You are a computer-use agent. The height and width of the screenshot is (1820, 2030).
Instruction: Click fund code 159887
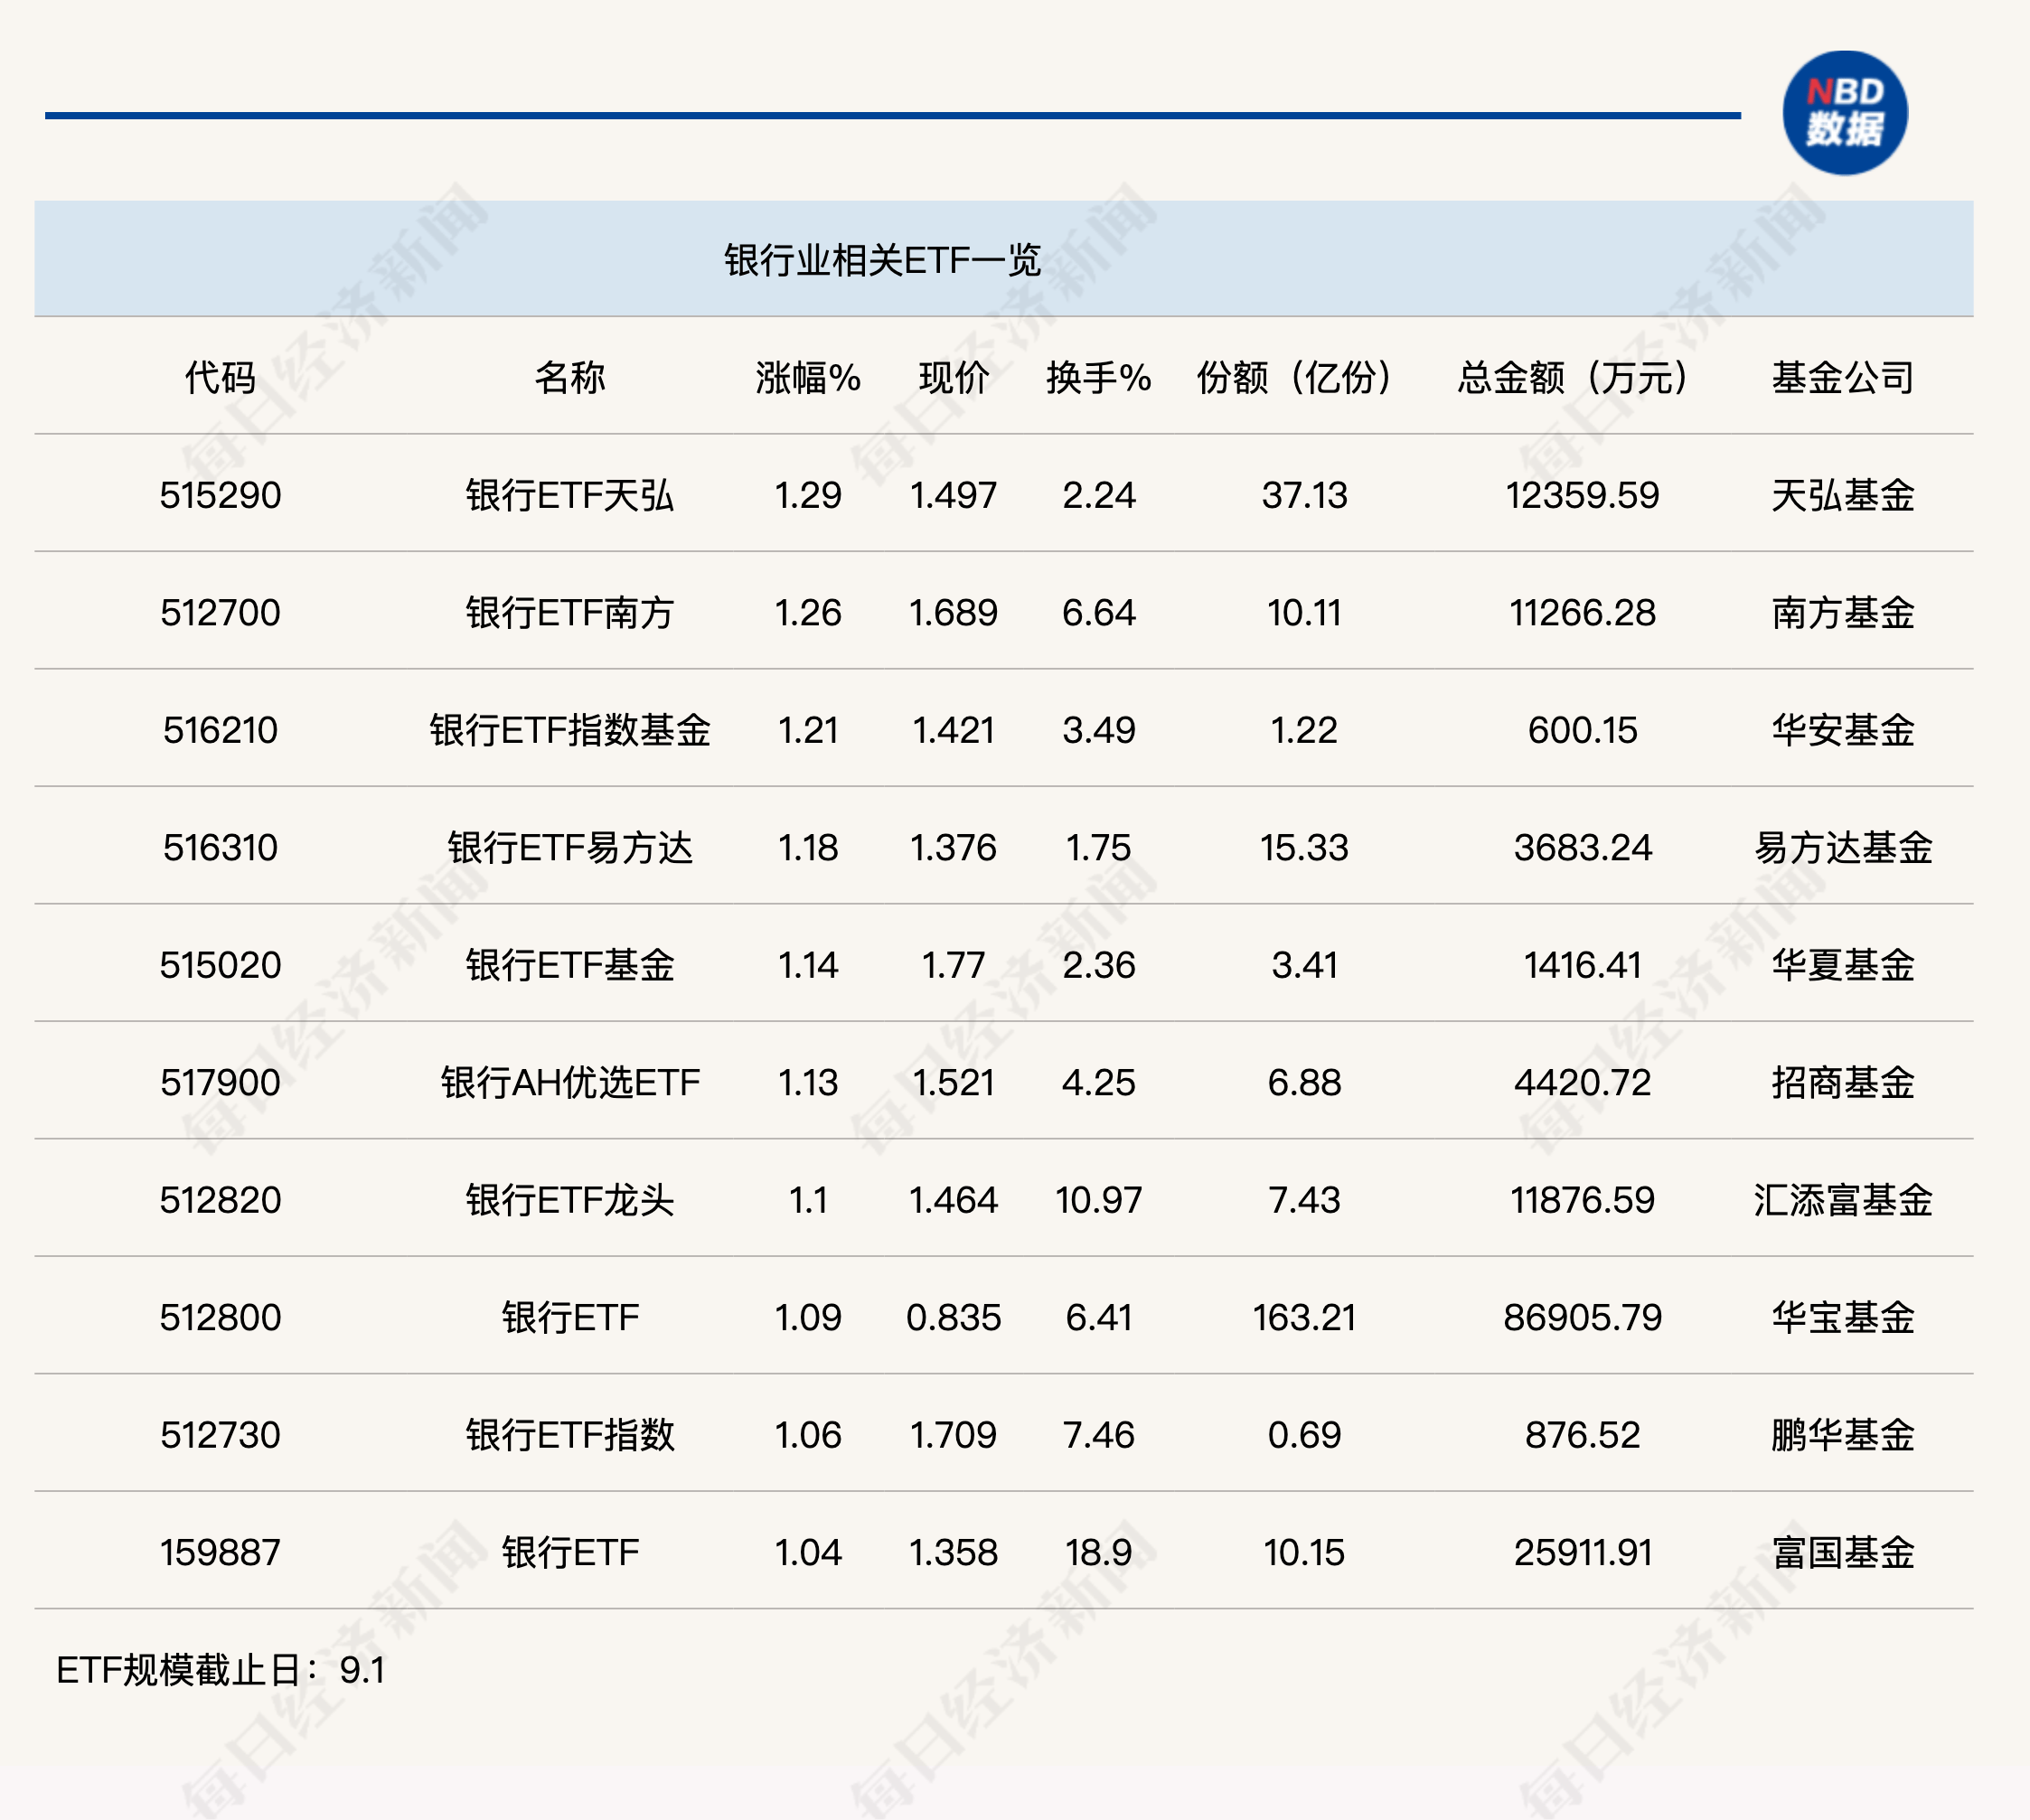[x=220, y=1553]
